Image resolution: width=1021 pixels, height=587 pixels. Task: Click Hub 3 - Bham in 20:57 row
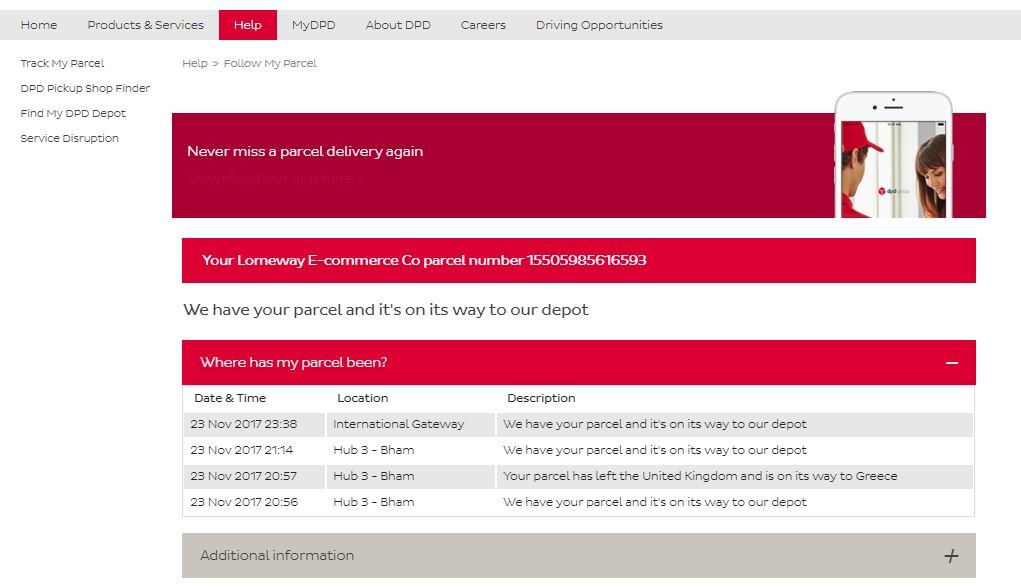(x=411, y=476)
